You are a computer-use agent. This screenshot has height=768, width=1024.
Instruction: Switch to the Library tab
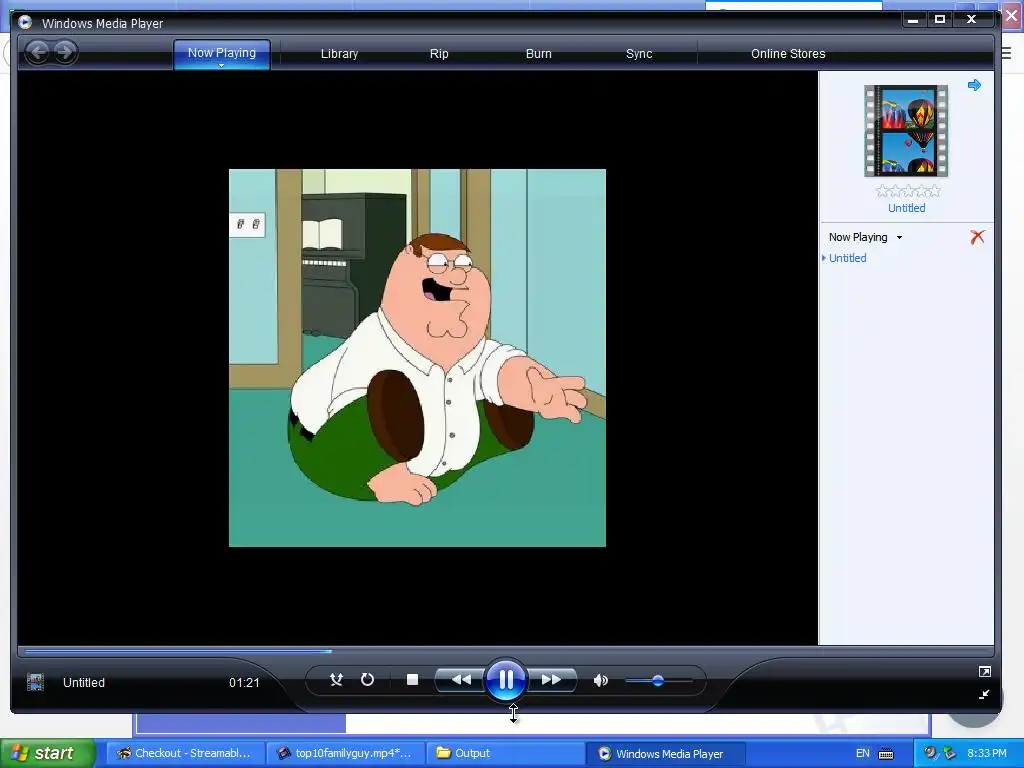[x=339, y=54]
